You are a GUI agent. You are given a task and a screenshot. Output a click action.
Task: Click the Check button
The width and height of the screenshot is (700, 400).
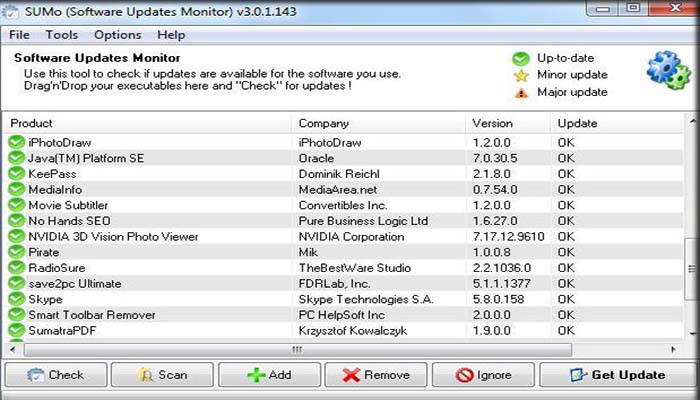[56, 375]
